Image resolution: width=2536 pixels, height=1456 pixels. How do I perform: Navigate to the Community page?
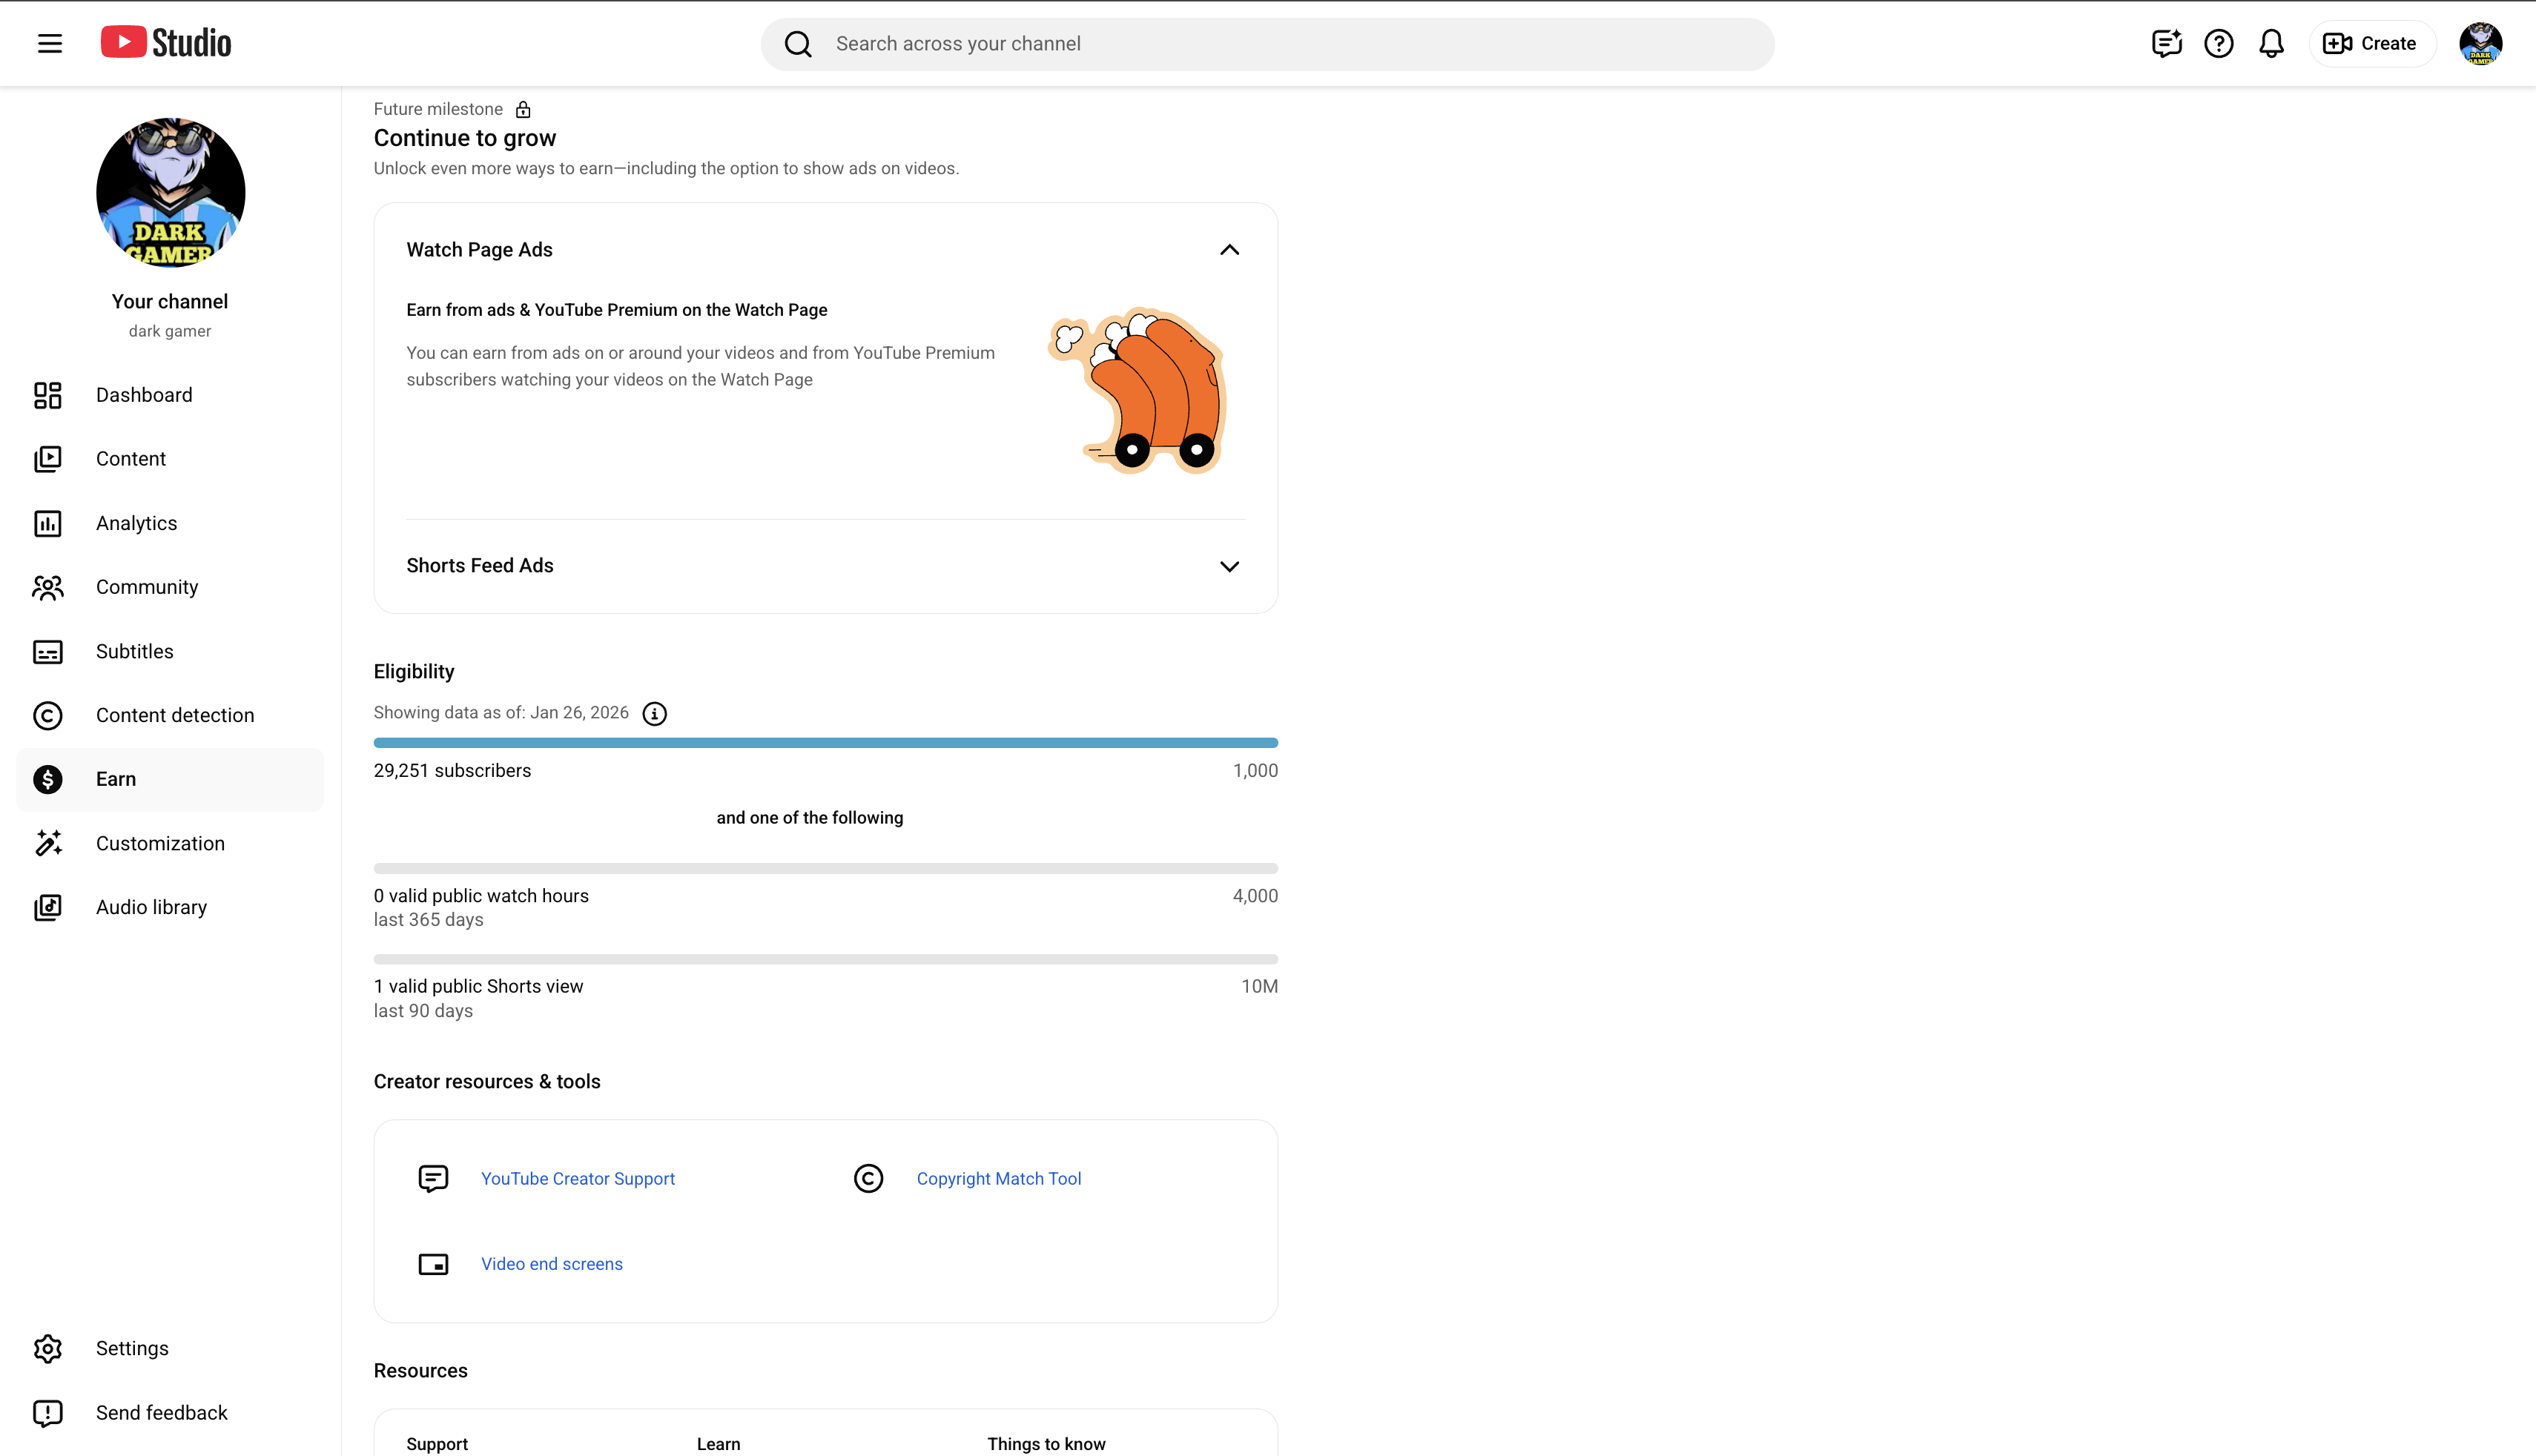tap(170, 587)
